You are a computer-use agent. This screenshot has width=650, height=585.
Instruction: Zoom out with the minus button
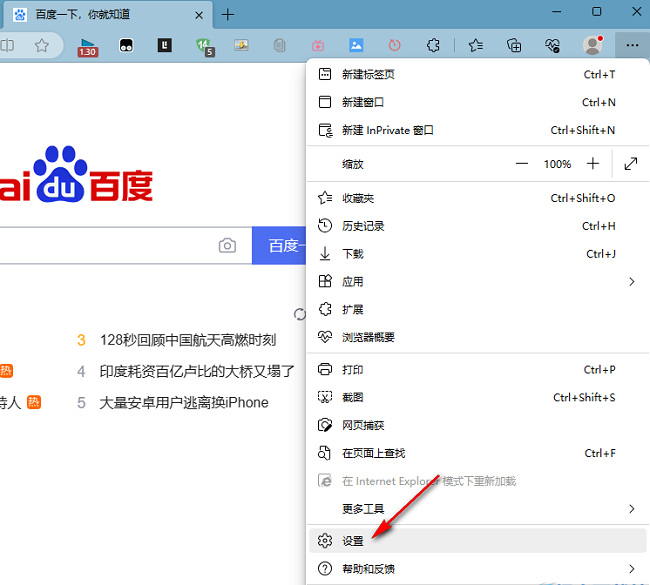[x=521, y=164]
